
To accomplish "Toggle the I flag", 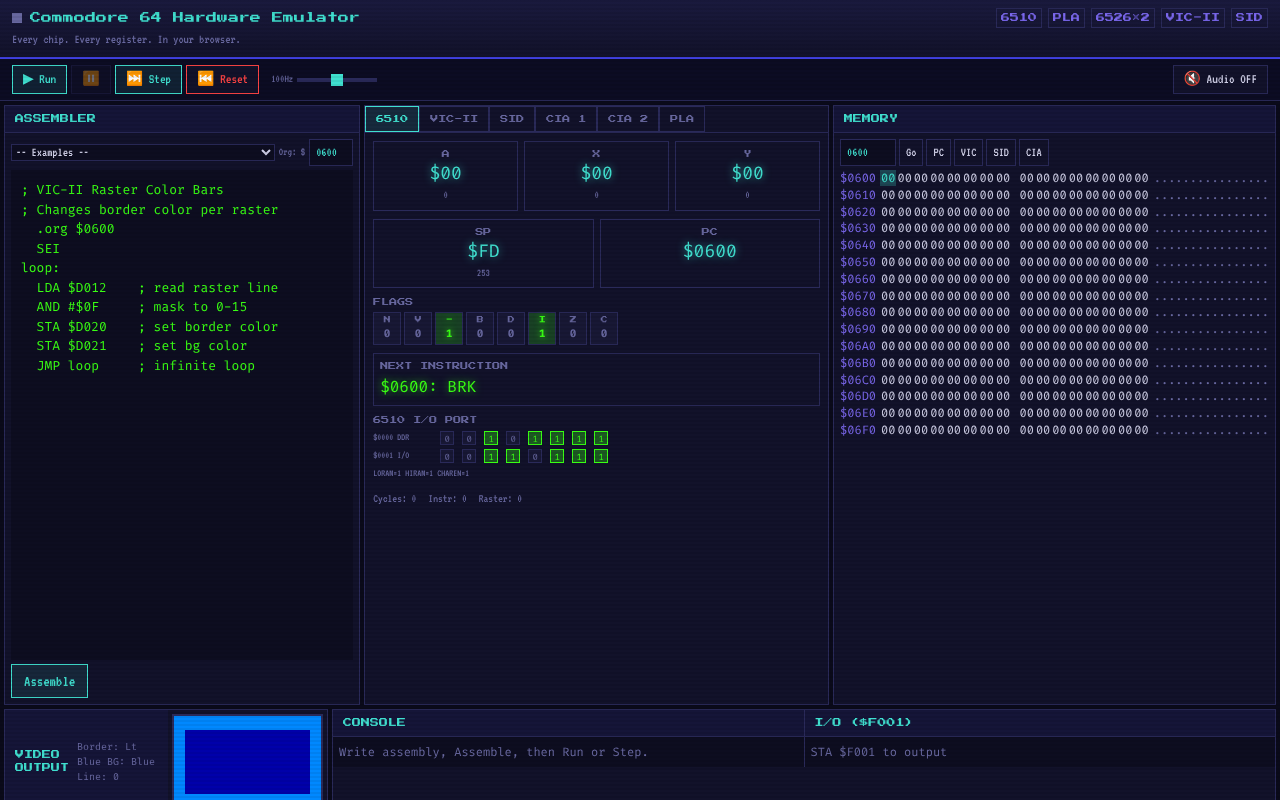I will click(542, 328).
